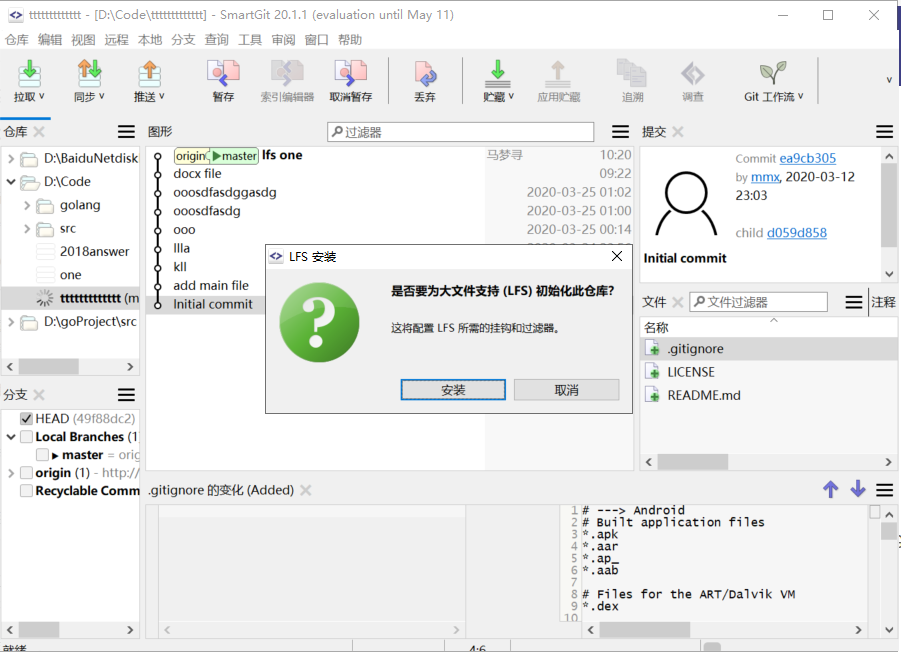901x653 pixels.
Task: Click the Blame (追溯) toolbar icon
Action: [x=632, y=74]
